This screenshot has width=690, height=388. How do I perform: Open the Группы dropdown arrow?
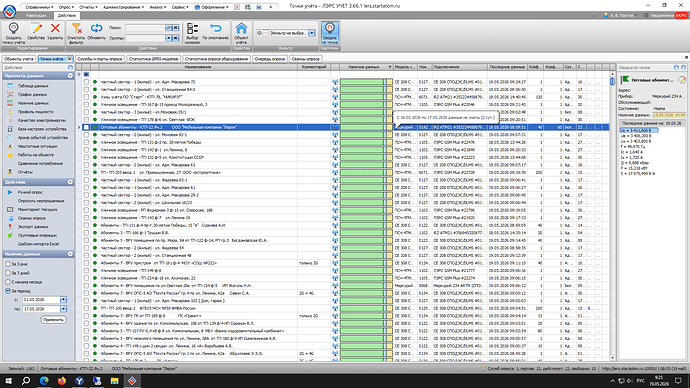tap(168, 38)
